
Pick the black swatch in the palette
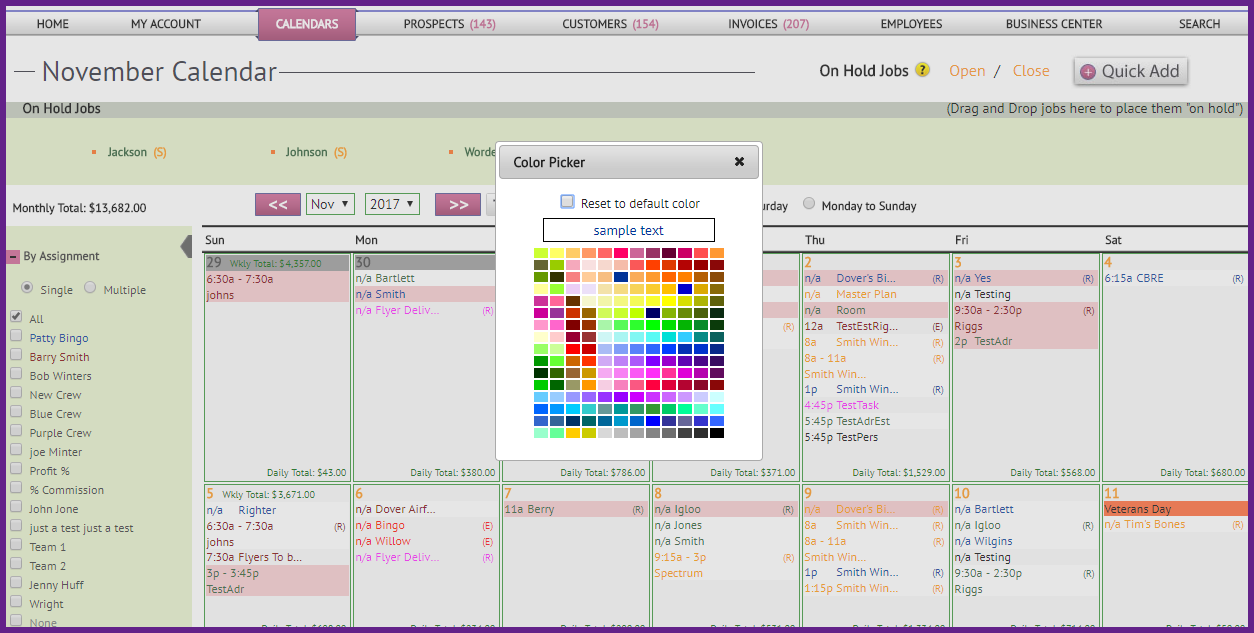pos(717,433)
